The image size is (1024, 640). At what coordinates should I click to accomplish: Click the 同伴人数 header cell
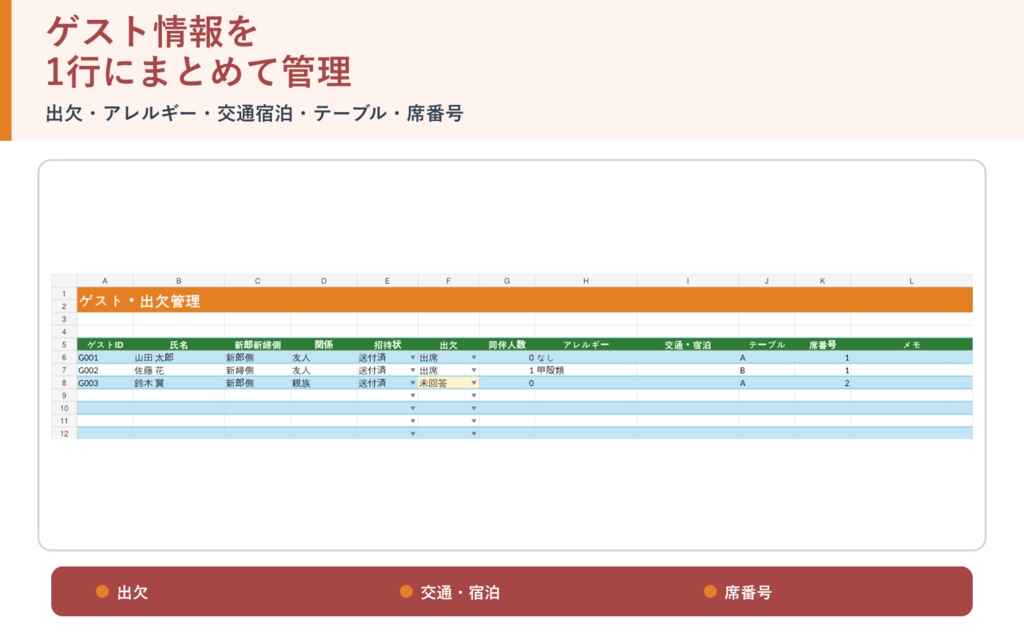tap(507, 345)
